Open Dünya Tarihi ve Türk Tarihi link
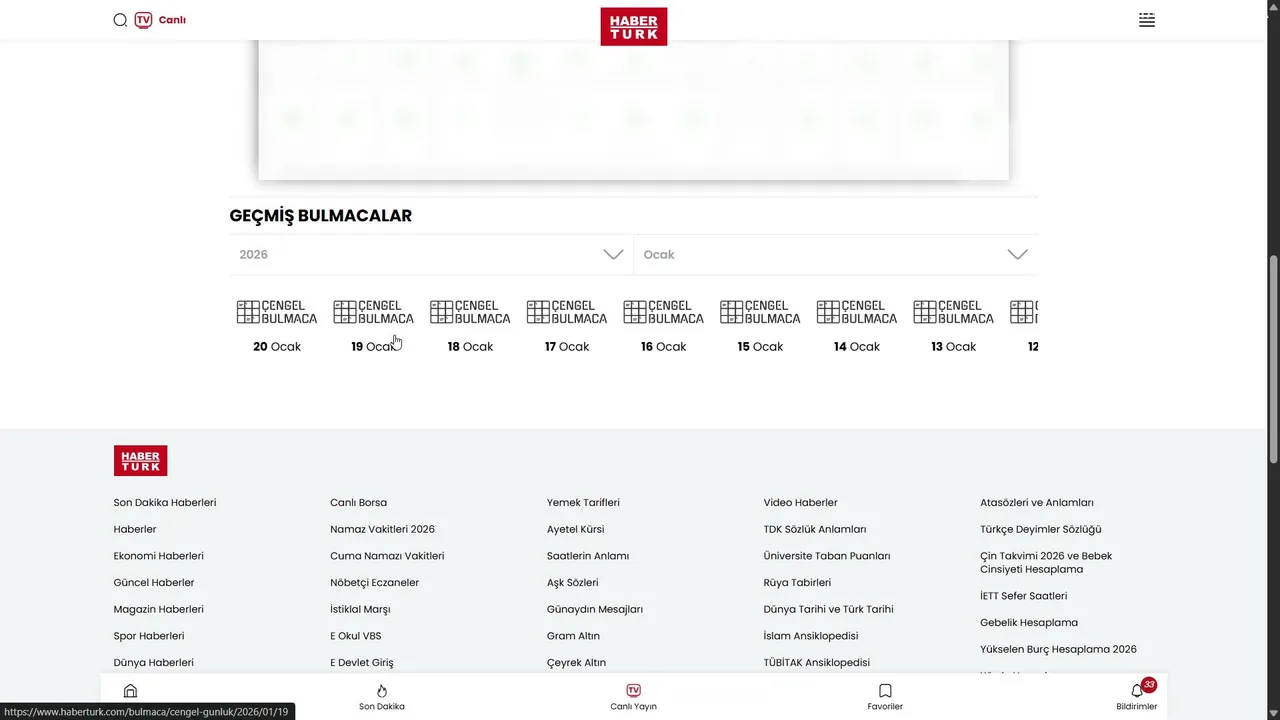Image resolution: width=1280 pixels, height=720 pixels. pos(828,609)
